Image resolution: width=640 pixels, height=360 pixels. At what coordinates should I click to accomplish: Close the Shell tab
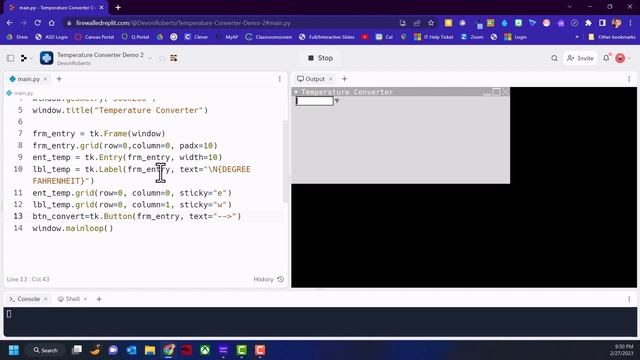(85, 299)
